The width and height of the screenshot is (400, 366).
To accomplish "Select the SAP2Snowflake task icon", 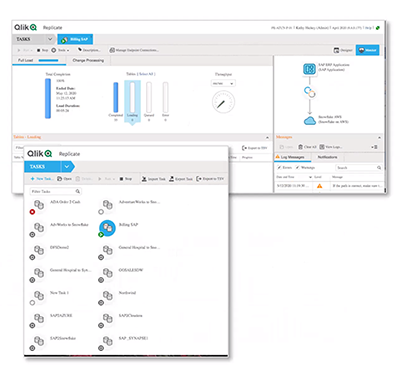I will [39, 341].
